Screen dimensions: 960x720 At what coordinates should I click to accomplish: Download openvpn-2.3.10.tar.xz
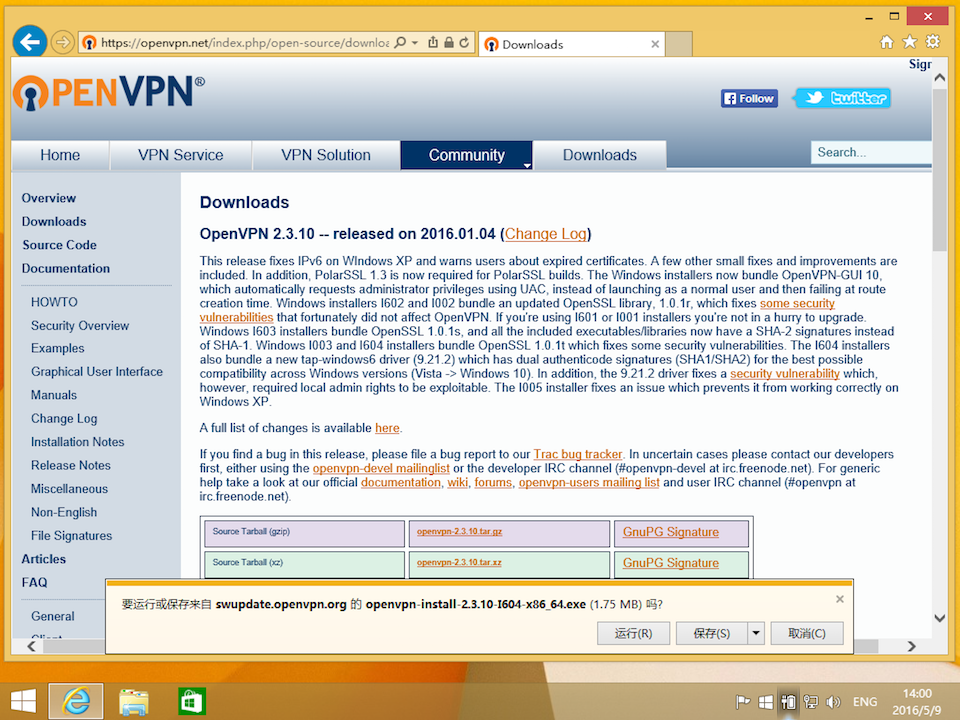pos(459,562)
